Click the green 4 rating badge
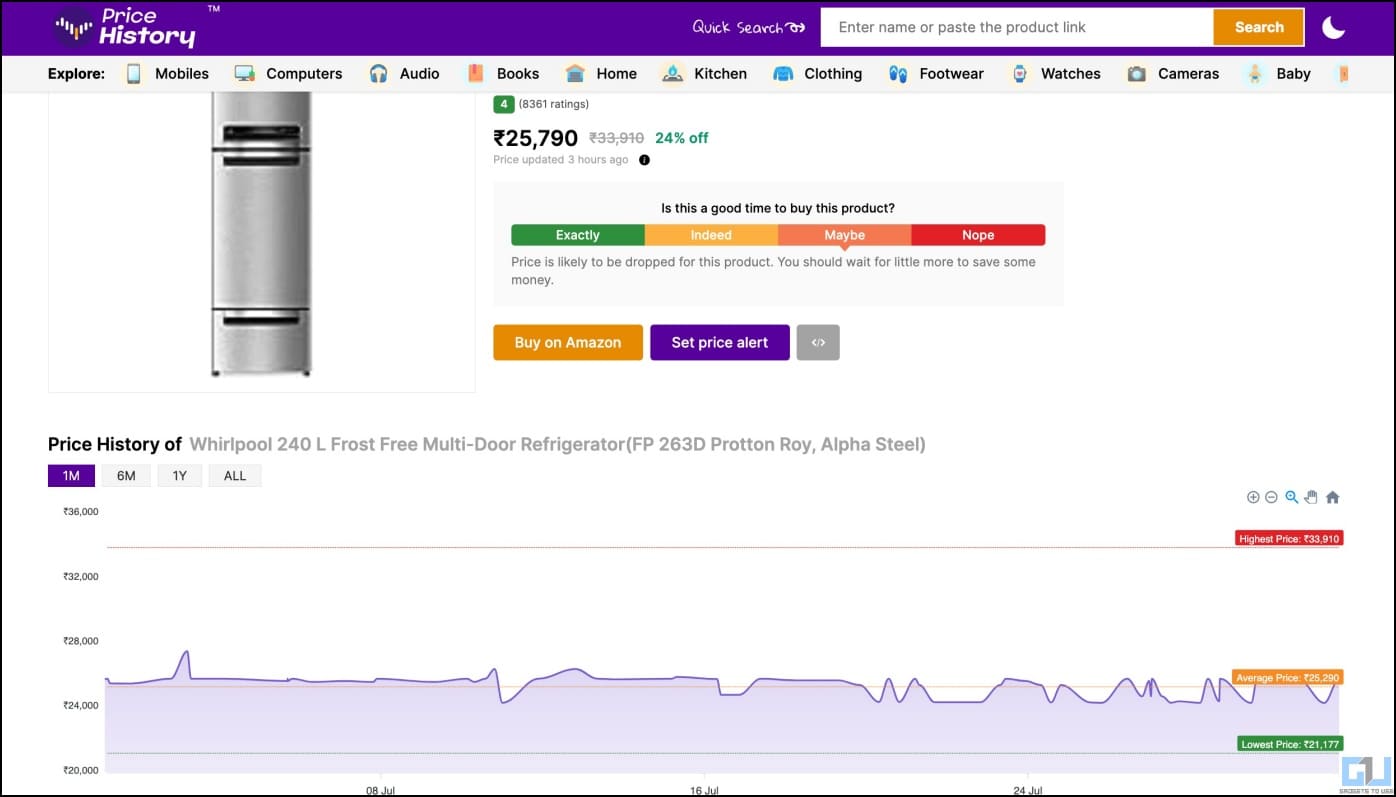 point(503,104)
